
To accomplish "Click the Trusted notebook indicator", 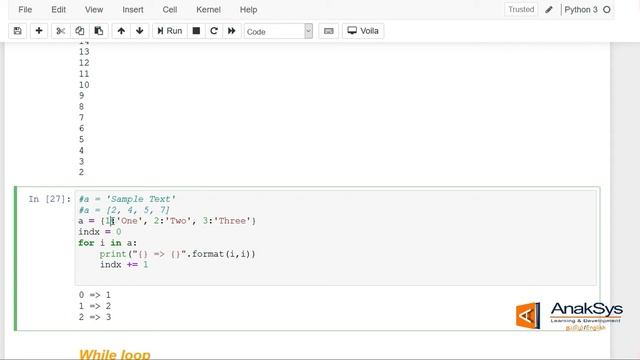I will point(521,9).
